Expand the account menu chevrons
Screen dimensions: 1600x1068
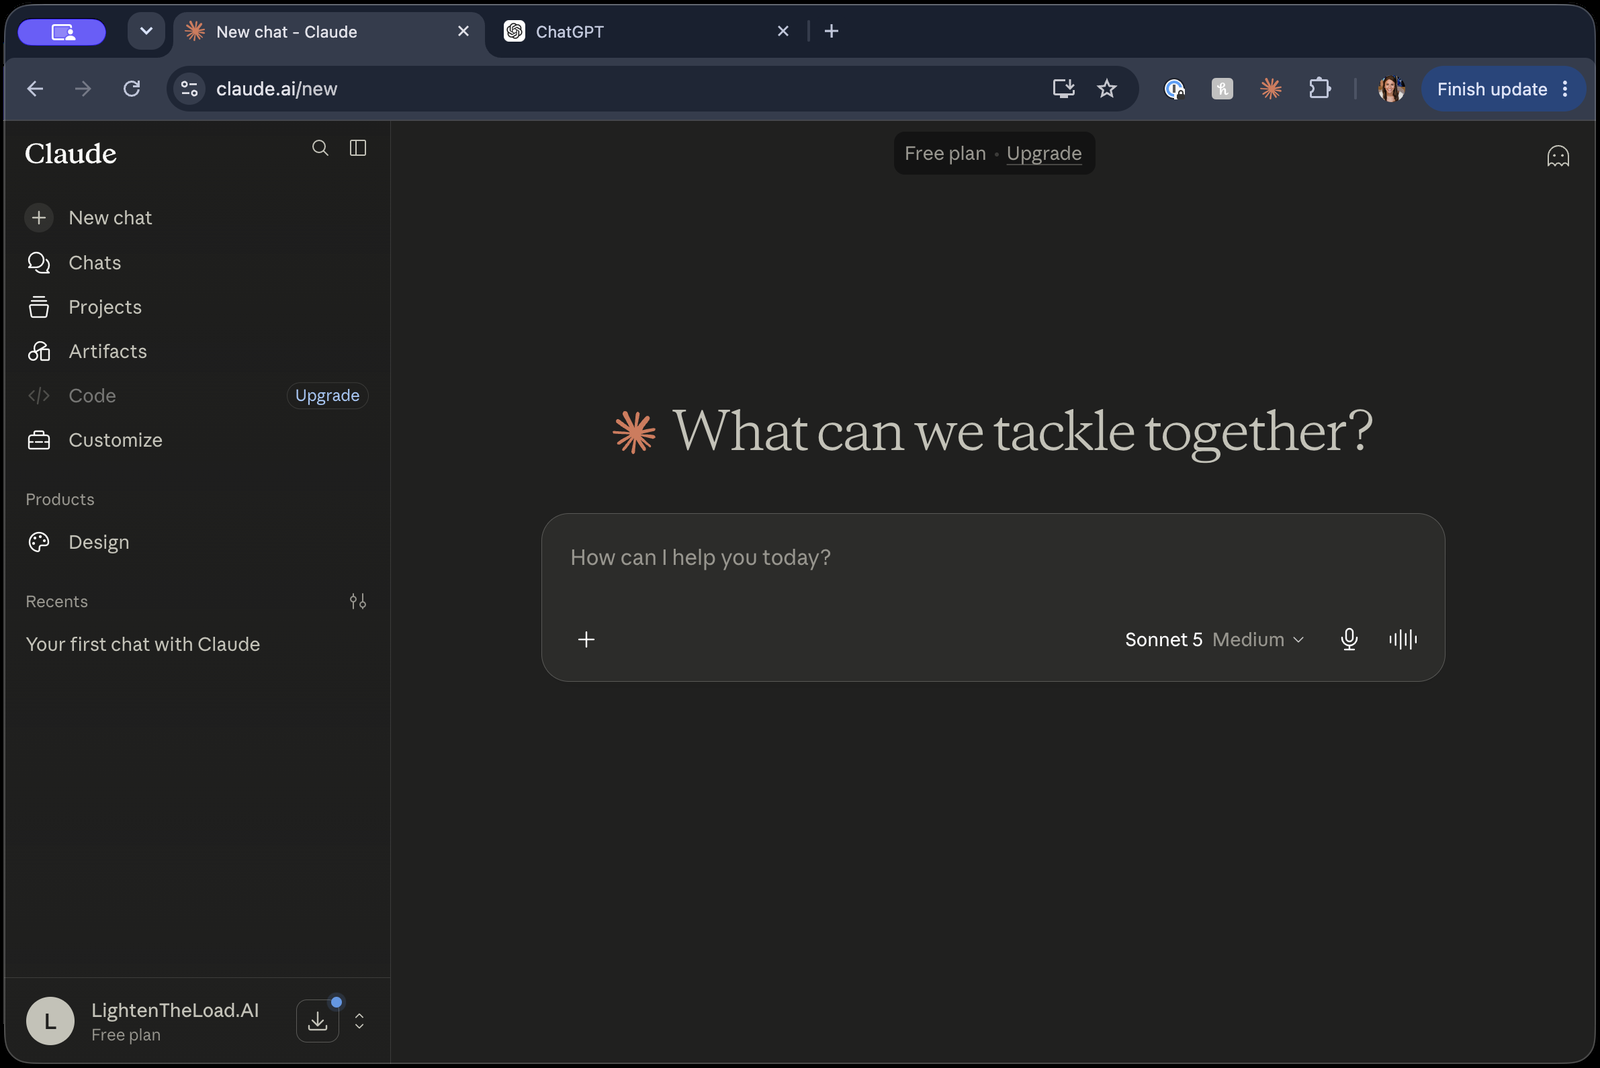[359, 1021]
